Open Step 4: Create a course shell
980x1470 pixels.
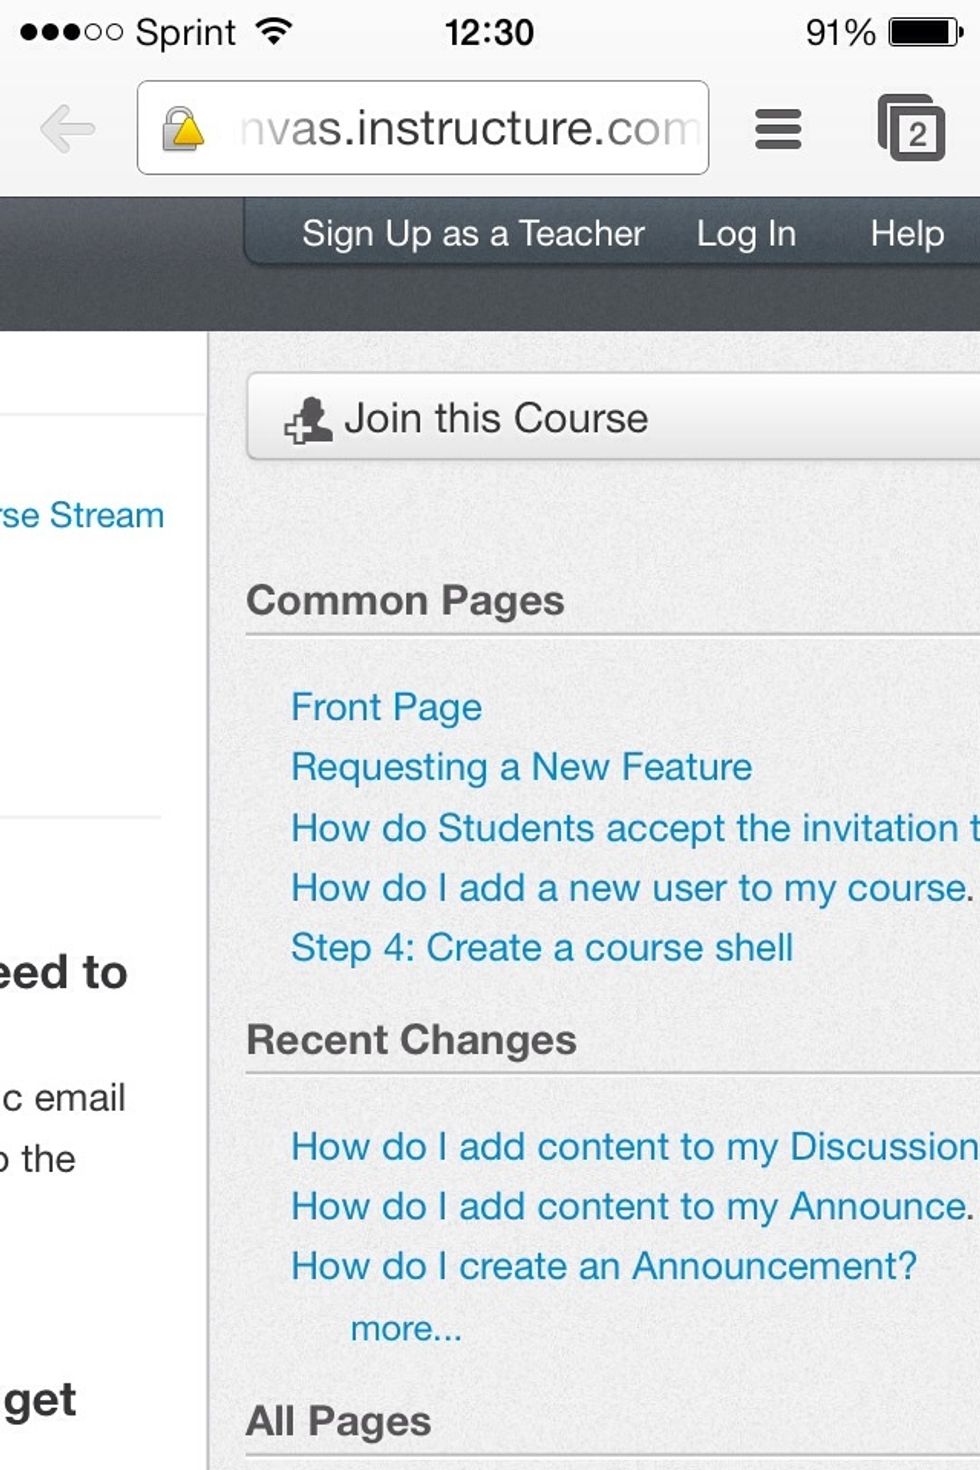[x=541, y=947]
